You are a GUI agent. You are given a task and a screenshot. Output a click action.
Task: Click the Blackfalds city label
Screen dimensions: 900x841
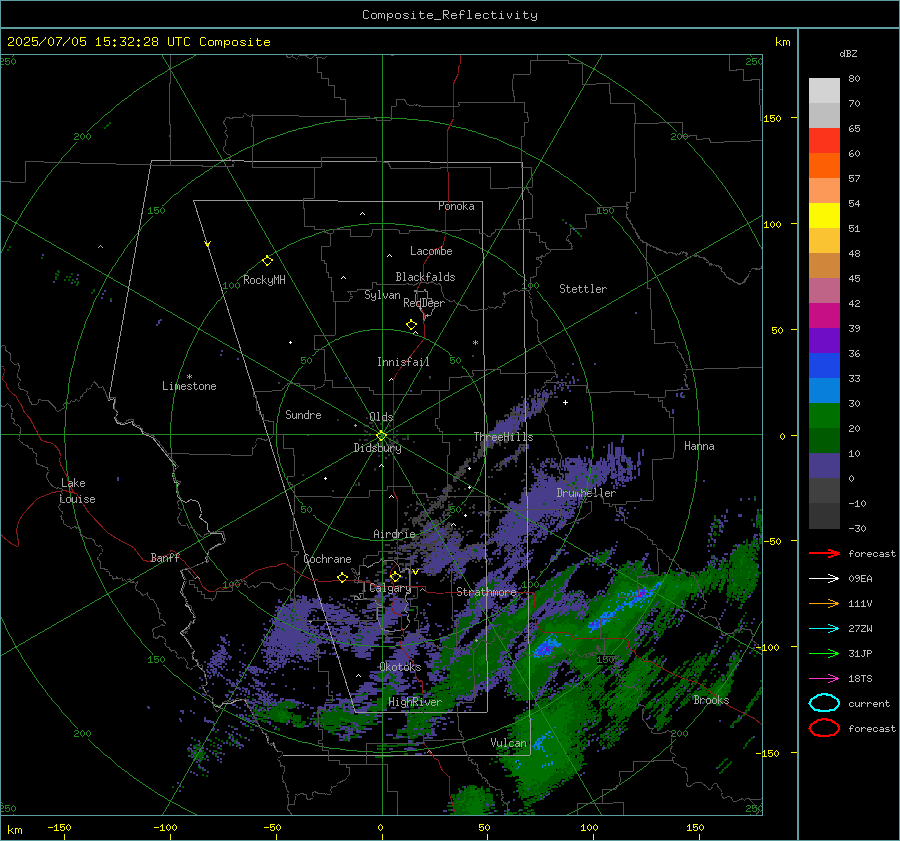[x=425, y=277]
